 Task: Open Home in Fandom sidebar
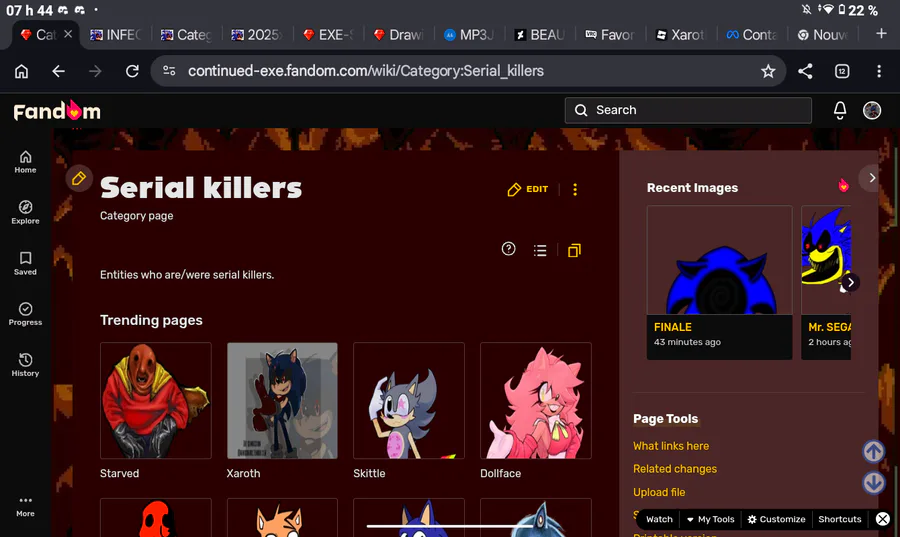pos(25,162)
